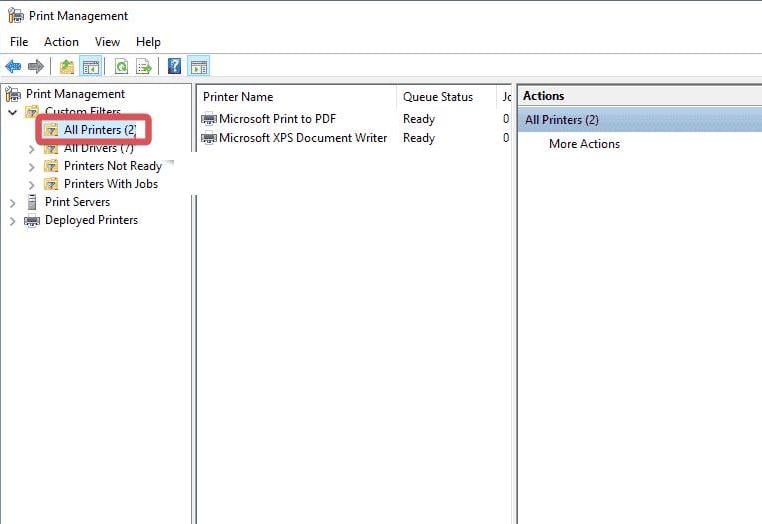
Task: Click the Microsoft Print to PDF printer icon
Action: click(x=209, y=119)
